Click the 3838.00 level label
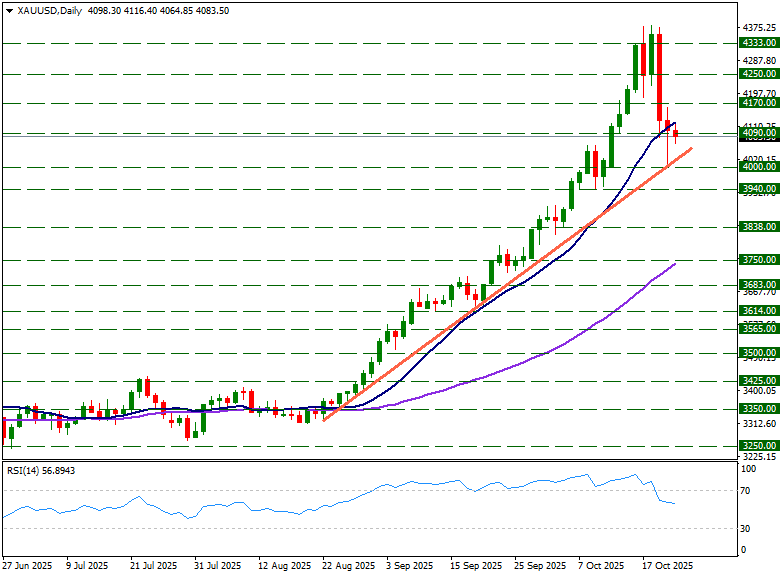This screenshot has height=577, width=783. point(759,227)
